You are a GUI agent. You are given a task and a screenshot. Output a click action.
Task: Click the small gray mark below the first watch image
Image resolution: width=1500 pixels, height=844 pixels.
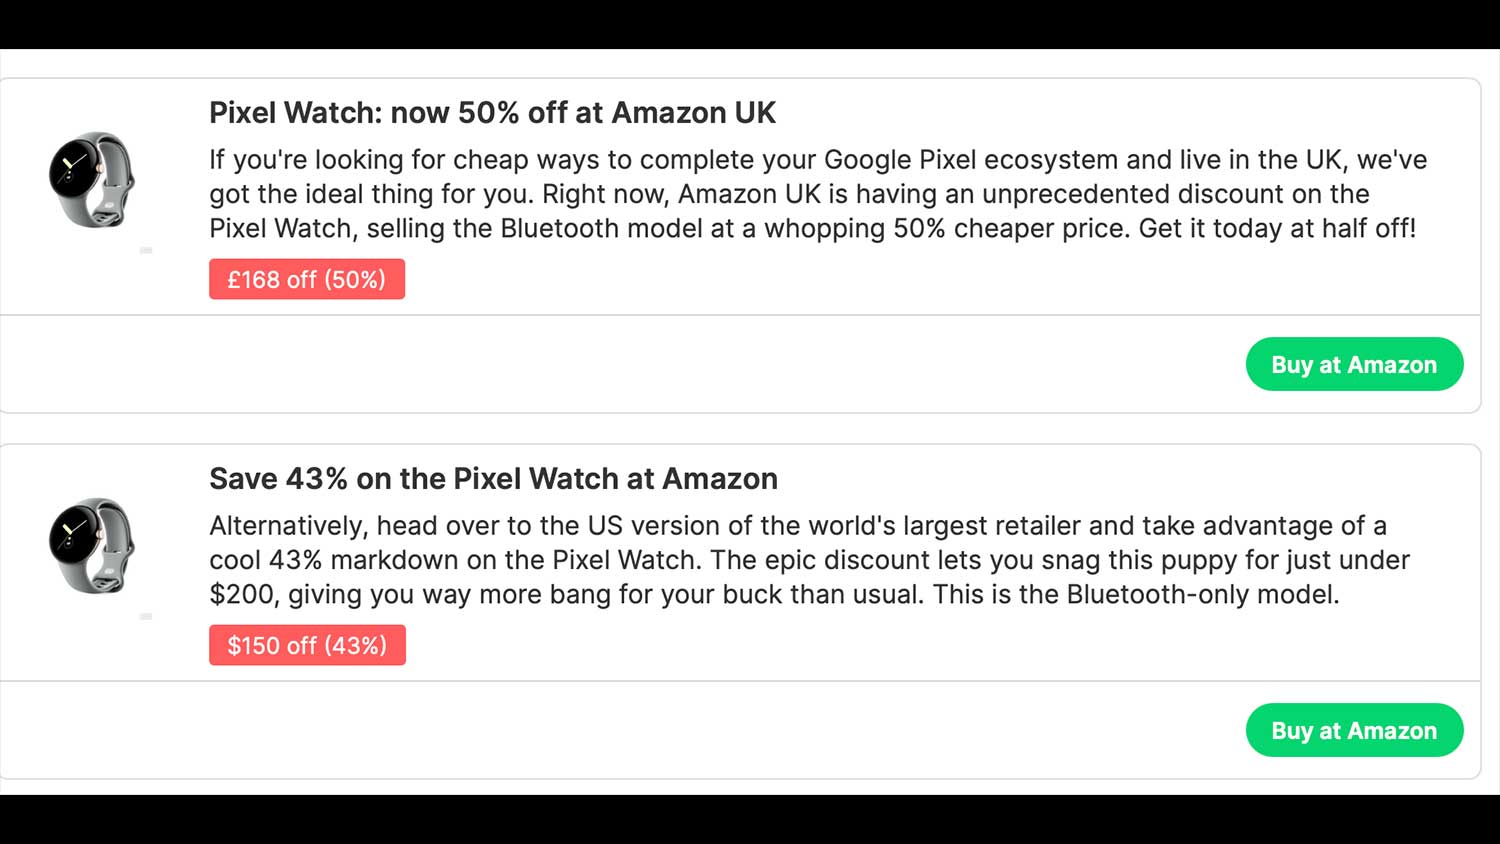click(x=146, y=250)
